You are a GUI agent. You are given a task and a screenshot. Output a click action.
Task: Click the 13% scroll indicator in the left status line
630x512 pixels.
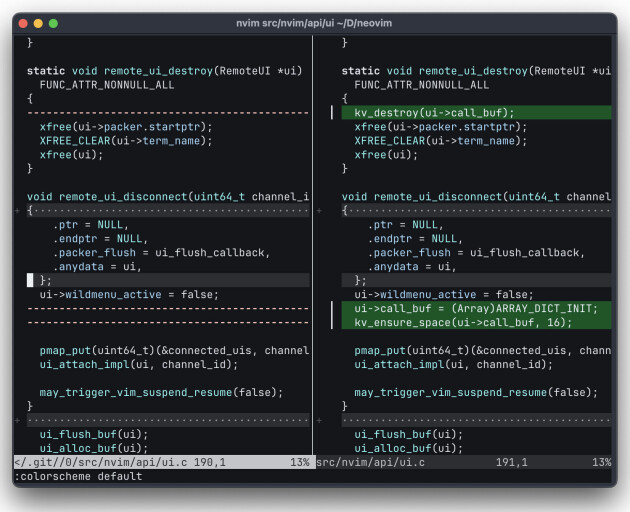point(300,463)
